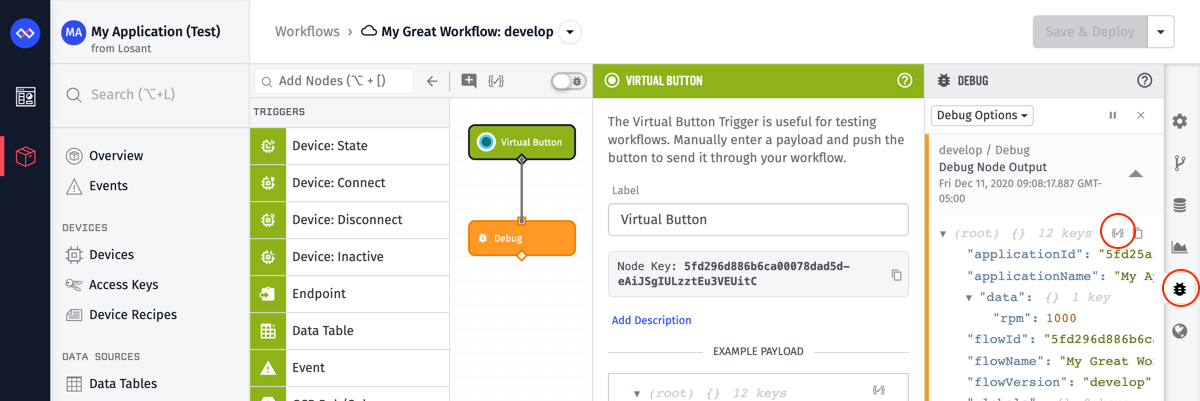Collapse the debug payload (root) node
Screen dimensions: 1200x401
pos(943,234)
